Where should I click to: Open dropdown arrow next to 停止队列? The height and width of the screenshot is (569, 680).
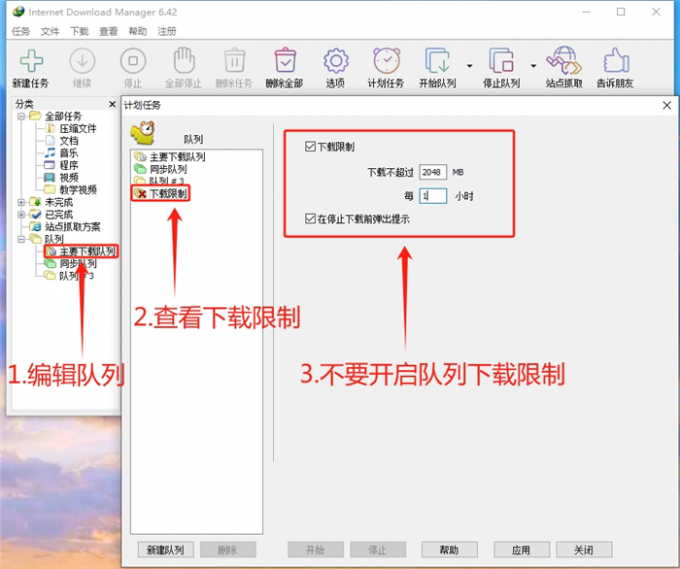pos(533,66)
